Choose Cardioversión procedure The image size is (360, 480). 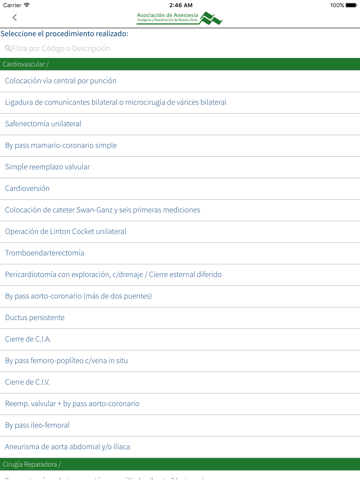(180, 189)
